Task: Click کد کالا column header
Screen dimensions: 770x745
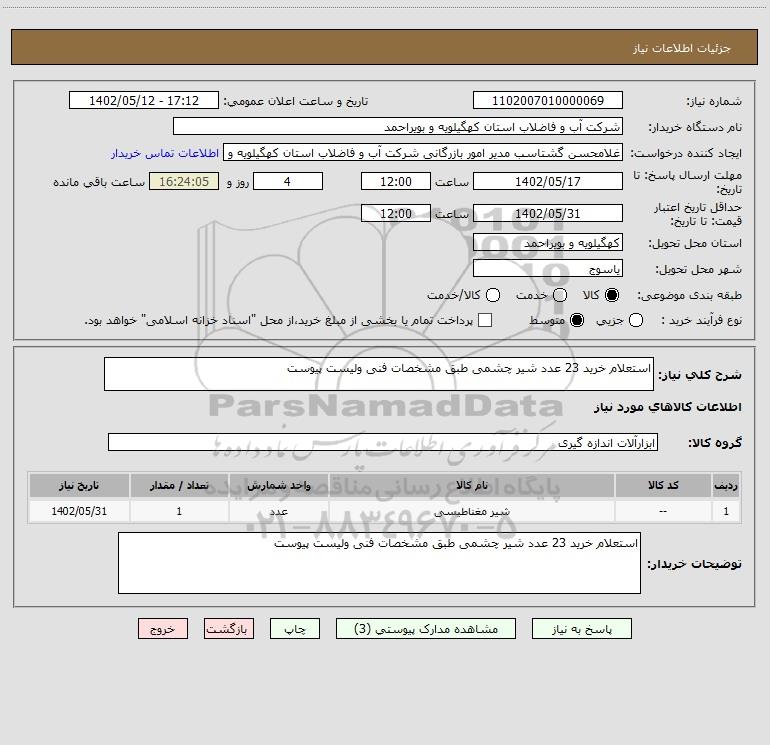Action: (x=663, y=485)
